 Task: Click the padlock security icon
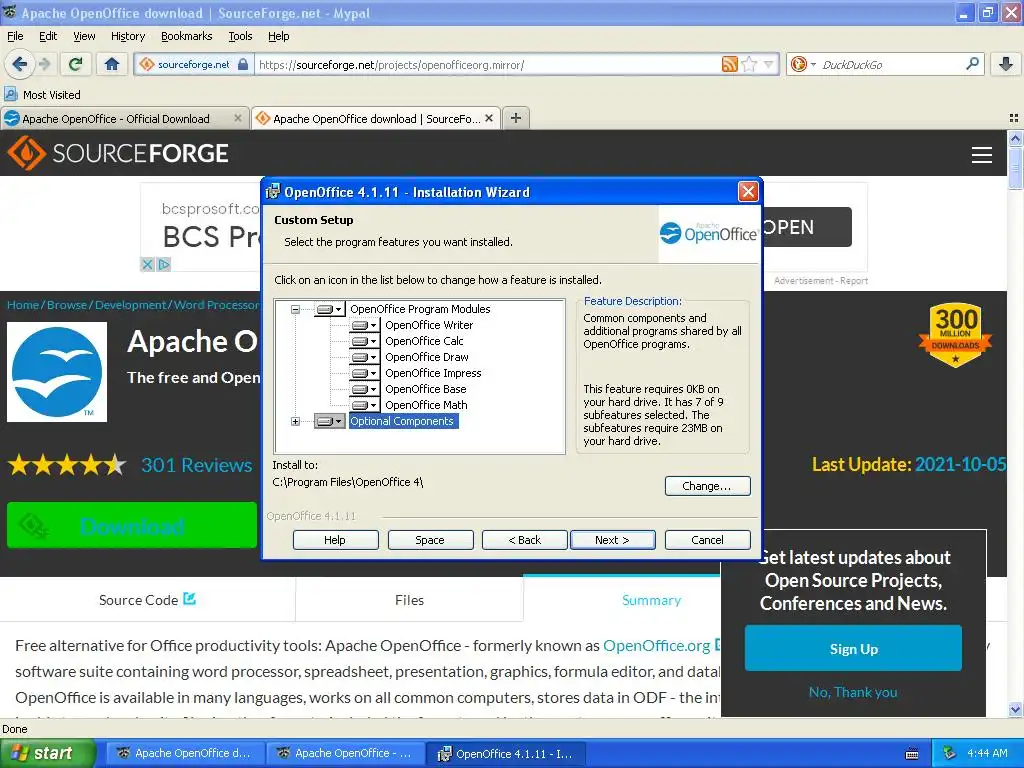coord(243,64)
